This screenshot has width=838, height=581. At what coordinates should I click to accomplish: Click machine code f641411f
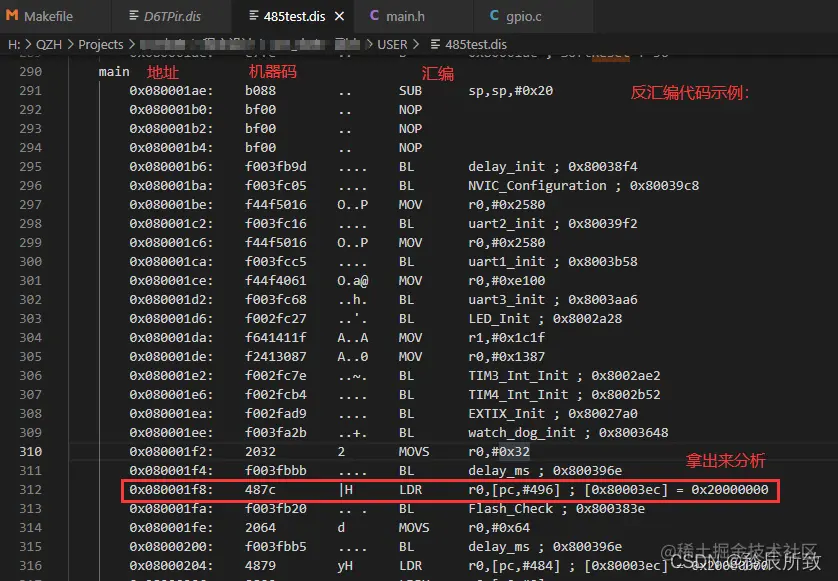coord(276,338)
